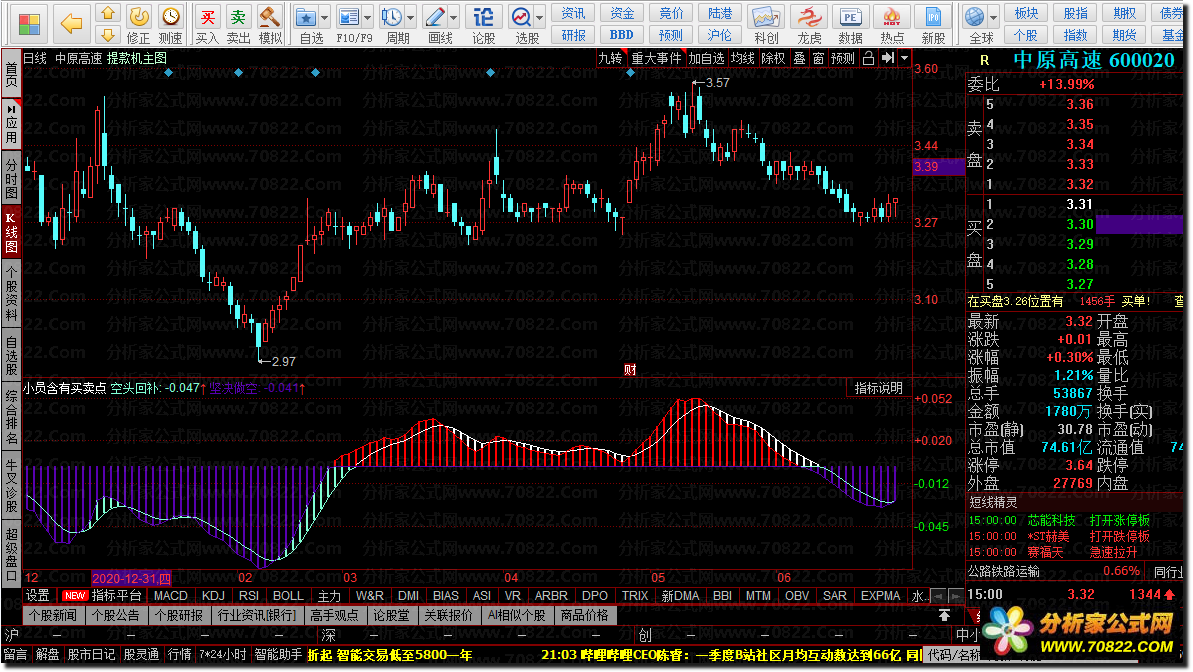The height and width of the screenshot is (672, 1193).
Task: Switch to the EXPMA indicator tab
Action: pyautogui.click(x=880, y=596)
